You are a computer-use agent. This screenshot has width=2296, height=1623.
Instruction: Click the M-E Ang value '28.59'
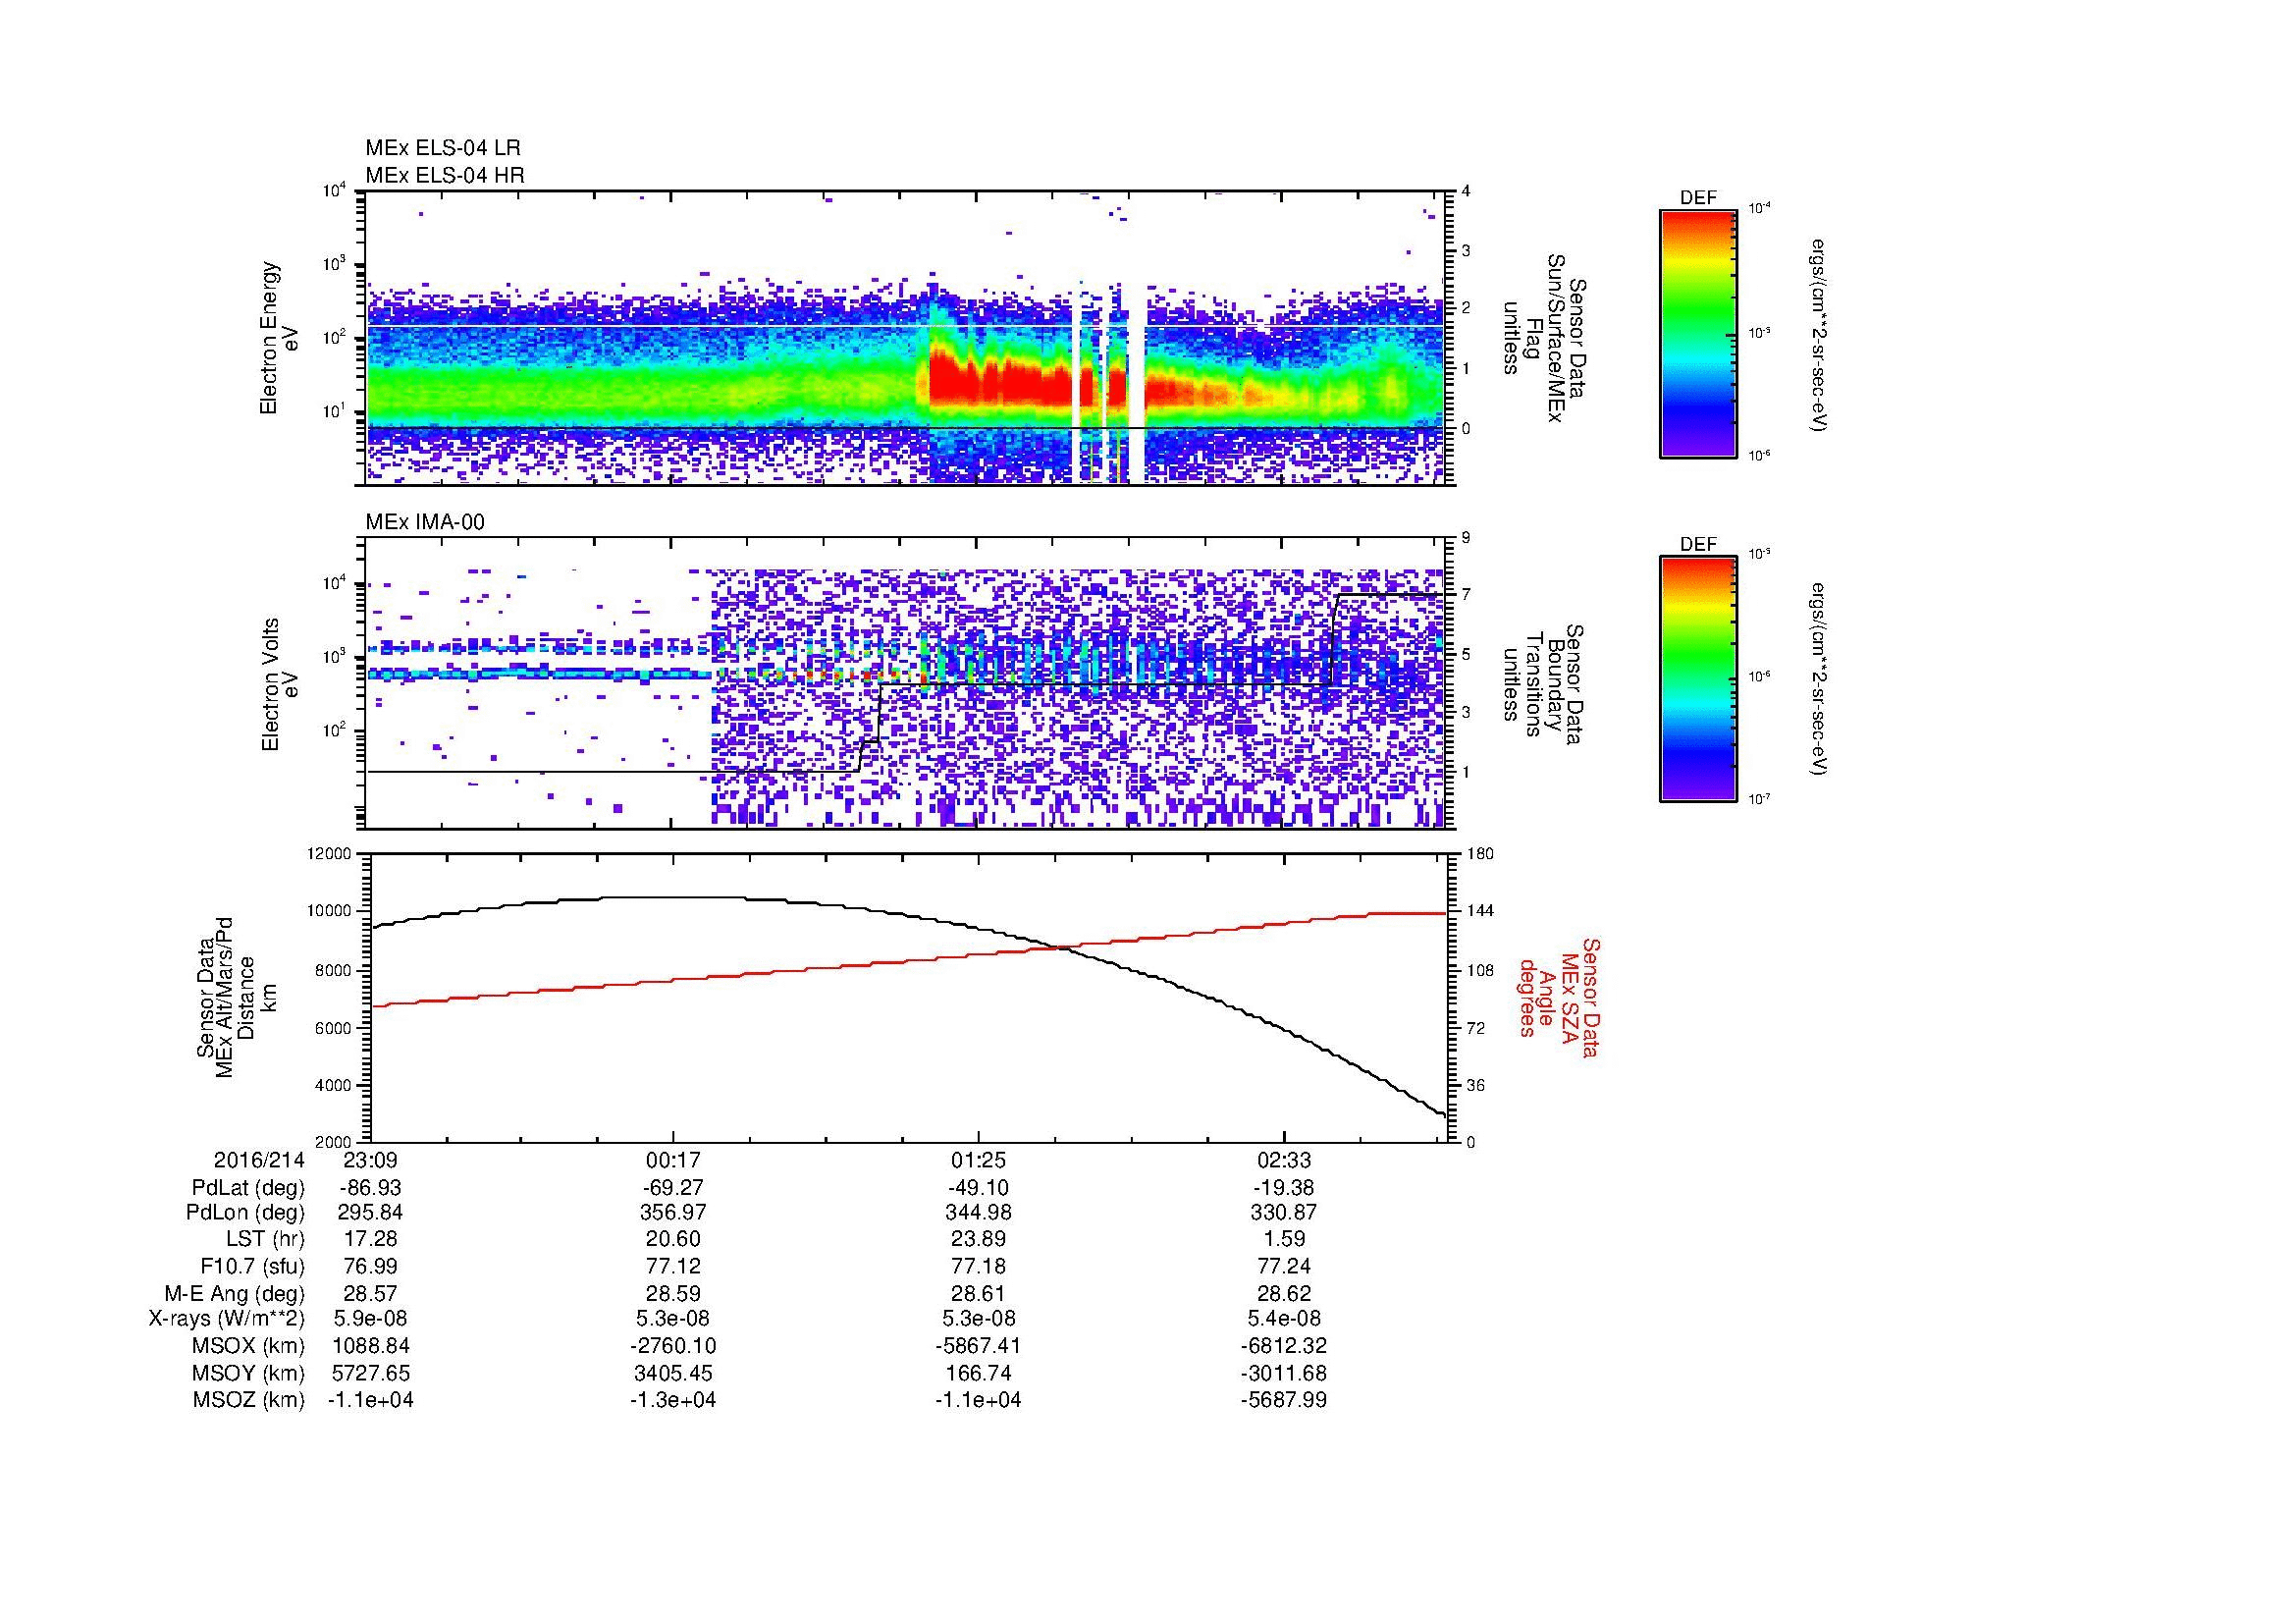click(674, 1293)
